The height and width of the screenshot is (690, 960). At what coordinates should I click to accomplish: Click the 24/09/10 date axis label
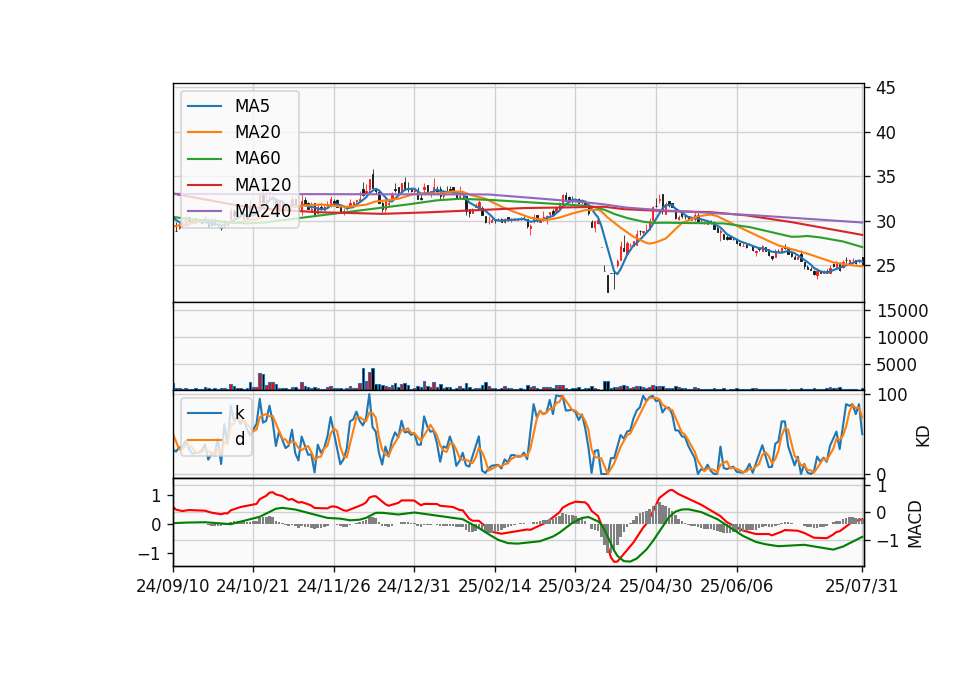pos(173,586)
